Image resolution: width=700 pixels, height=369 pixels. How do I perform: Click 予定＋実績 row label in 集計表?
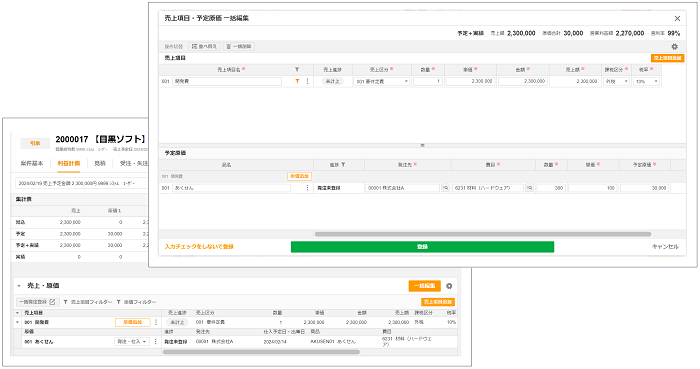point(27,245)
